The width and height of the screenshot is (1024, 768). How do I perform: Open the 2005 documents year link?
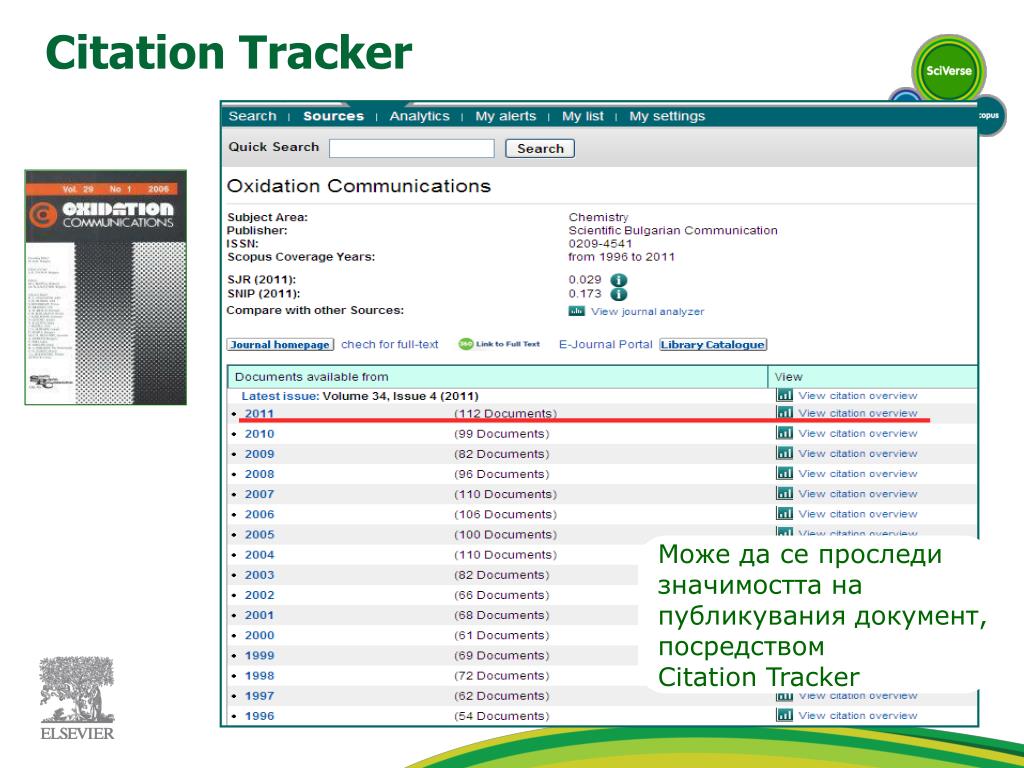click(259, 535)
